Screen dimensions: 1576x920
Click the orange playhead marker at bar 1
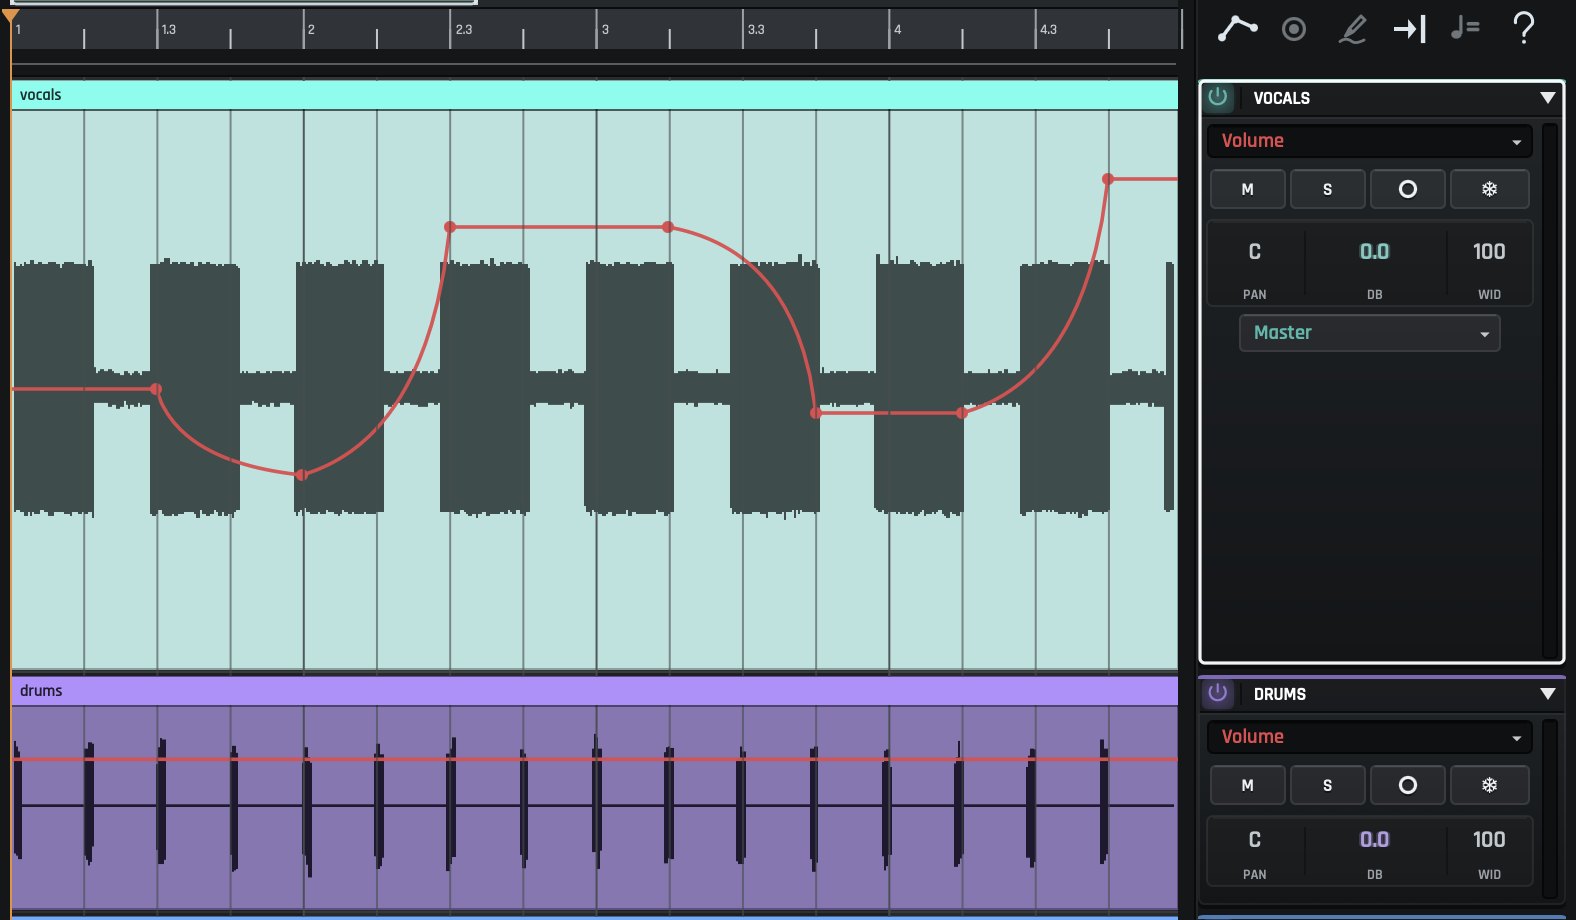[x=10, y=15]
